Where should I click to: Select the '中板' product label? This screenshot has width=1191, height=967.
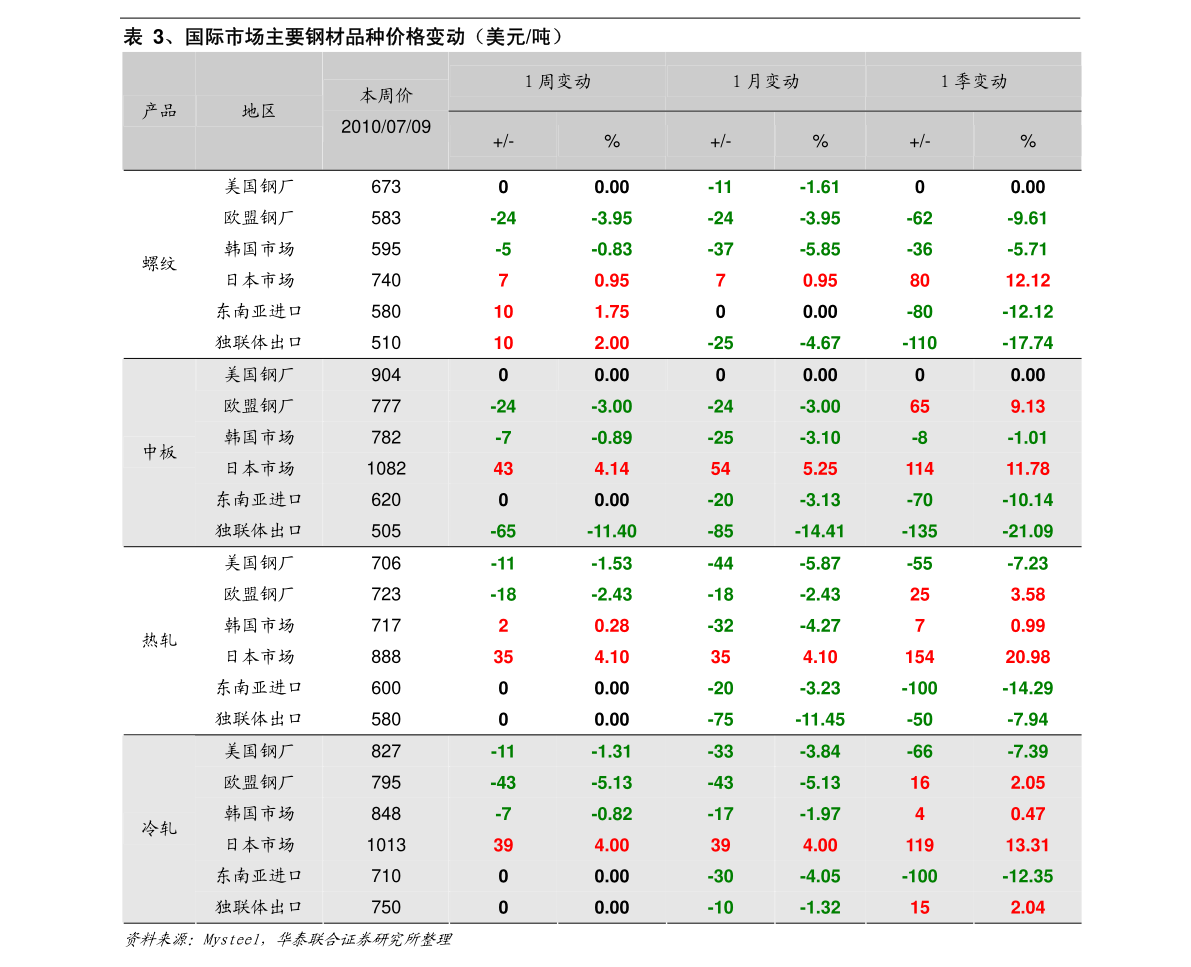click(160, 452)
